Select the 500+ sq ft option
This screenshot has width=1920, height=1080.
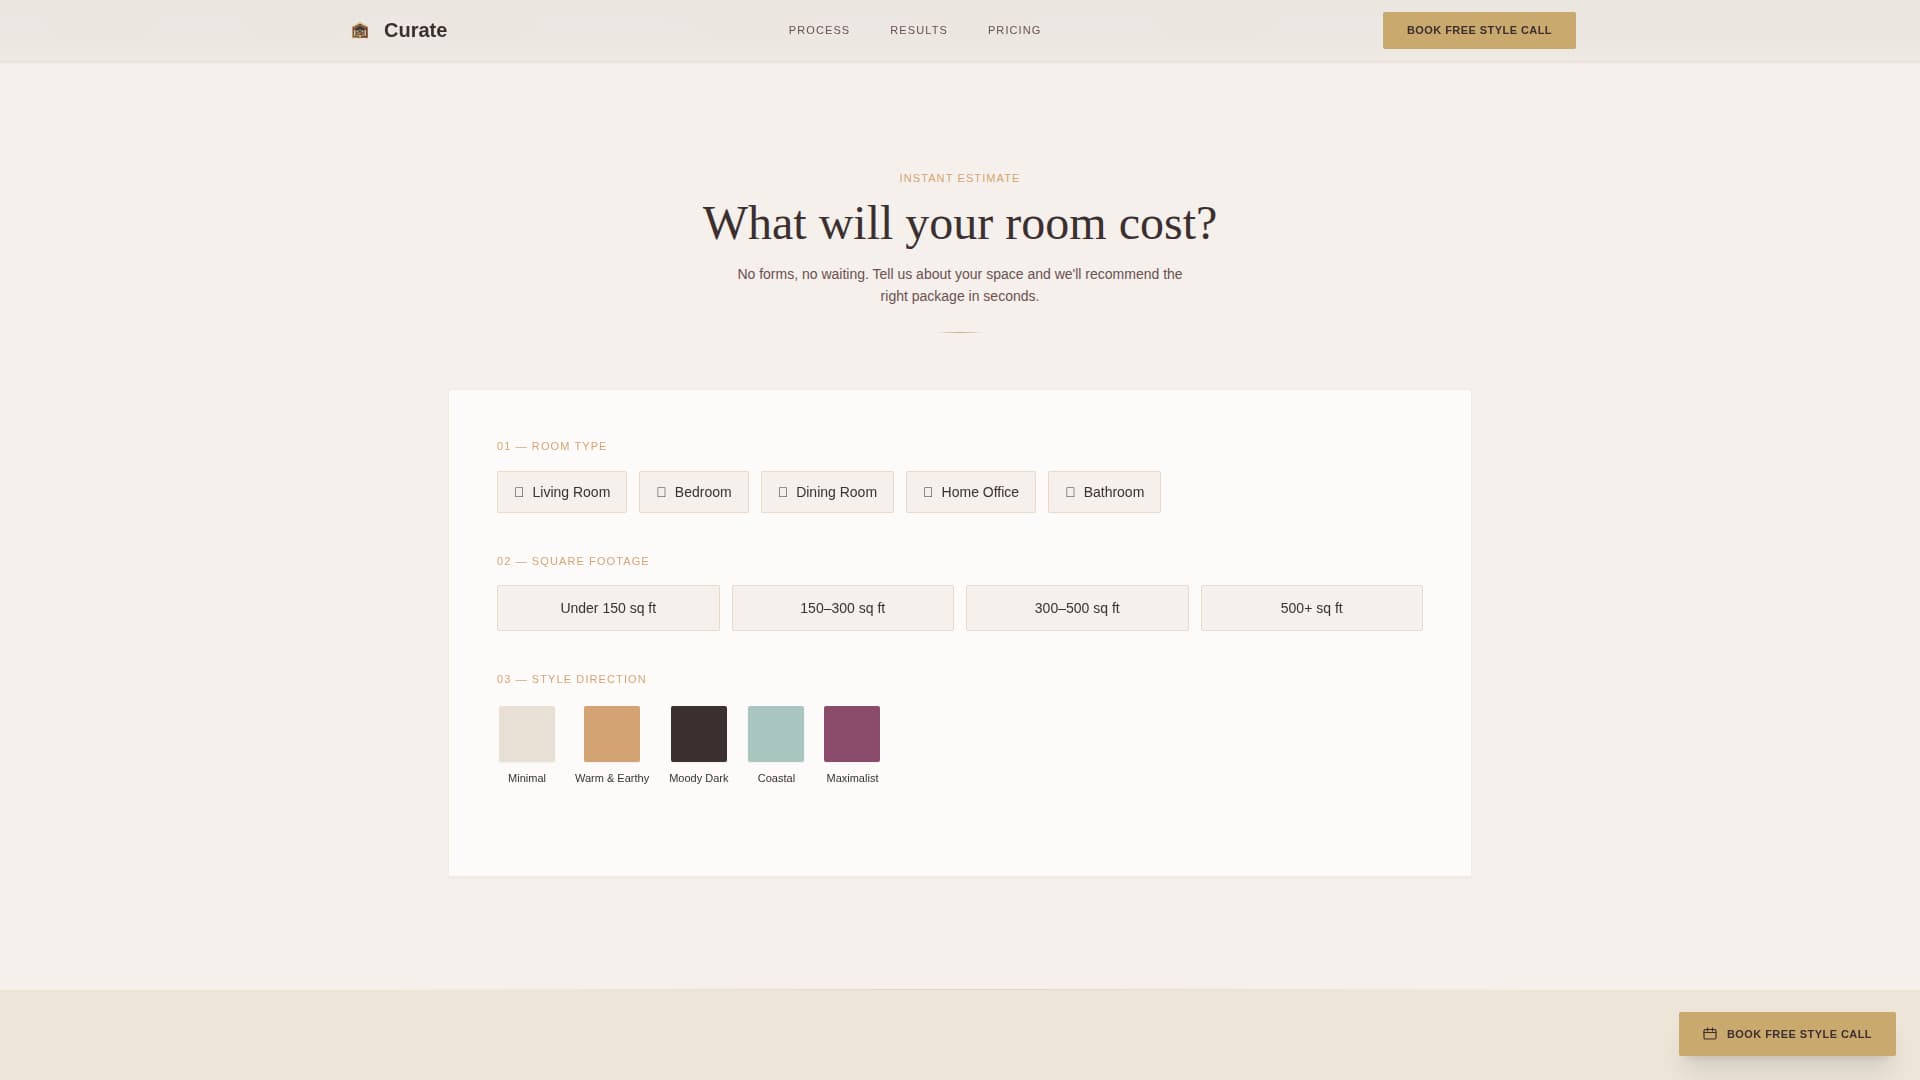click(x=1311, y=607)
